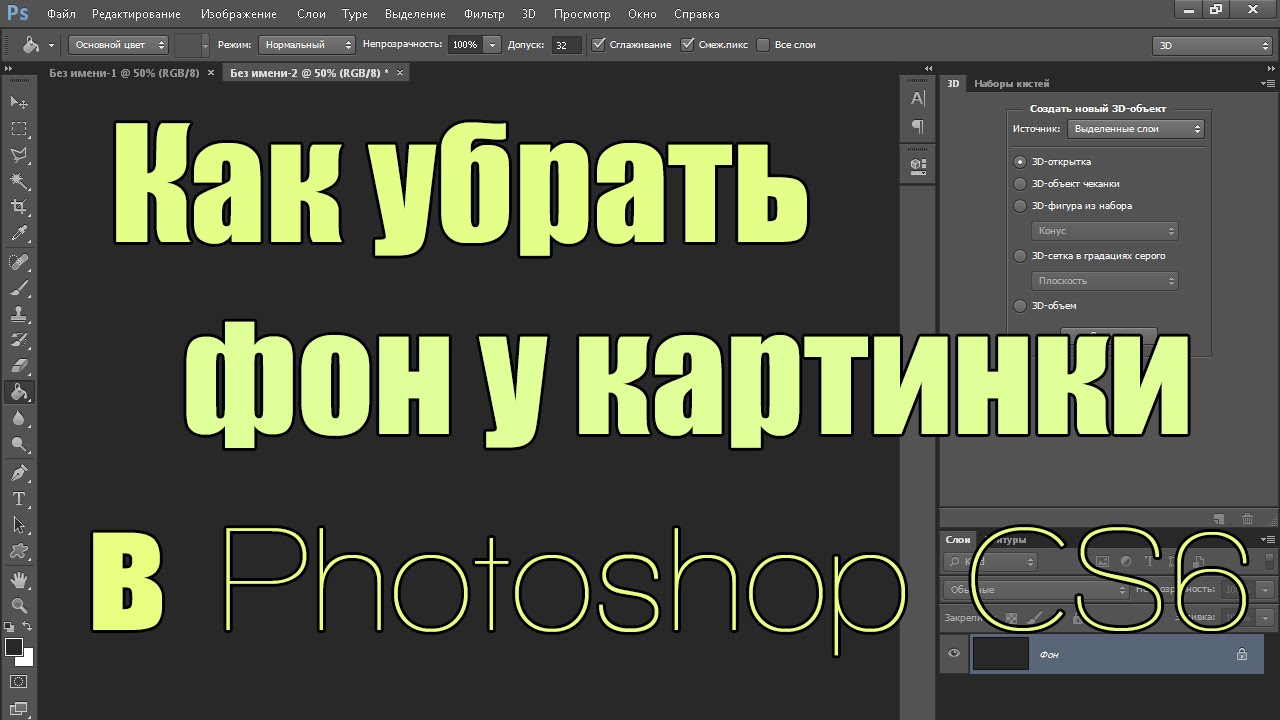Open the 3D panel flyout menu
1280x720 pixels.
[1269, 84]
